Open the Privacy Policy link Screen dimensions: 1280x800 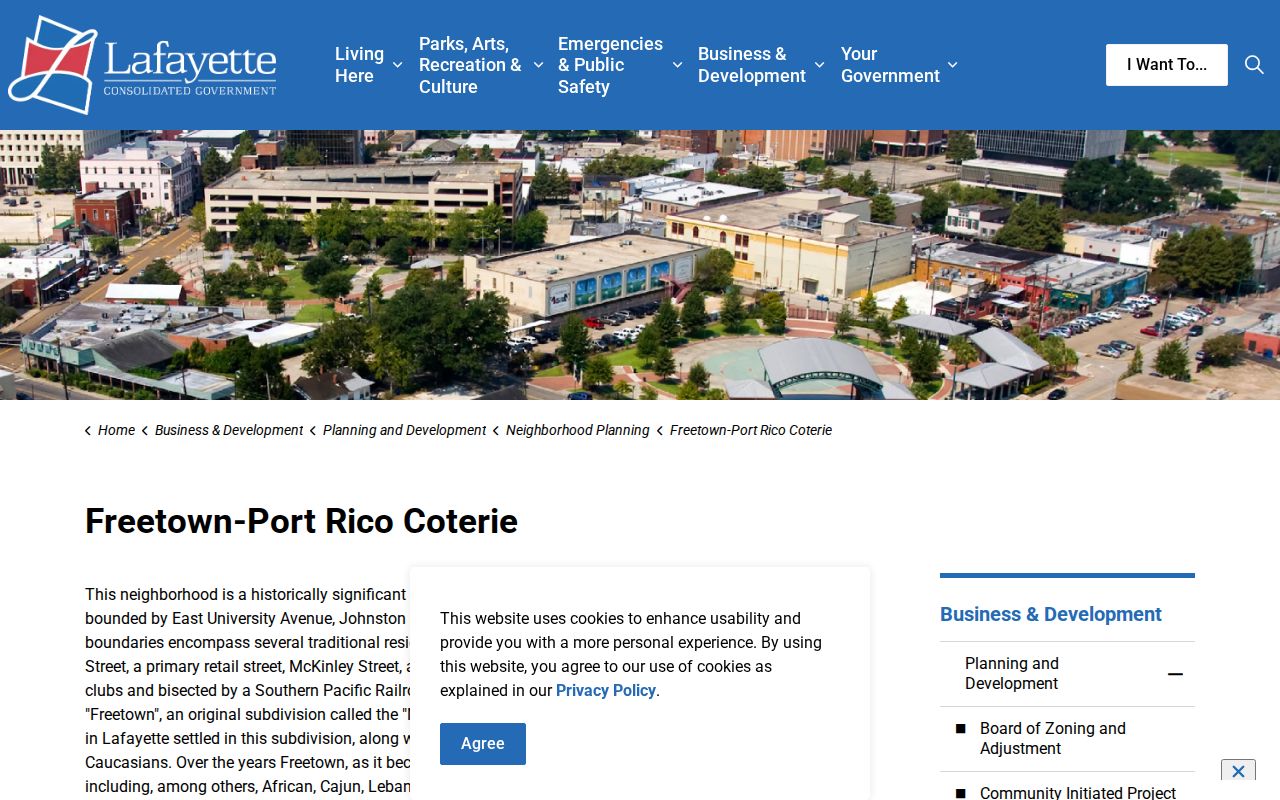pyautogui.click(x=606, y=690)
